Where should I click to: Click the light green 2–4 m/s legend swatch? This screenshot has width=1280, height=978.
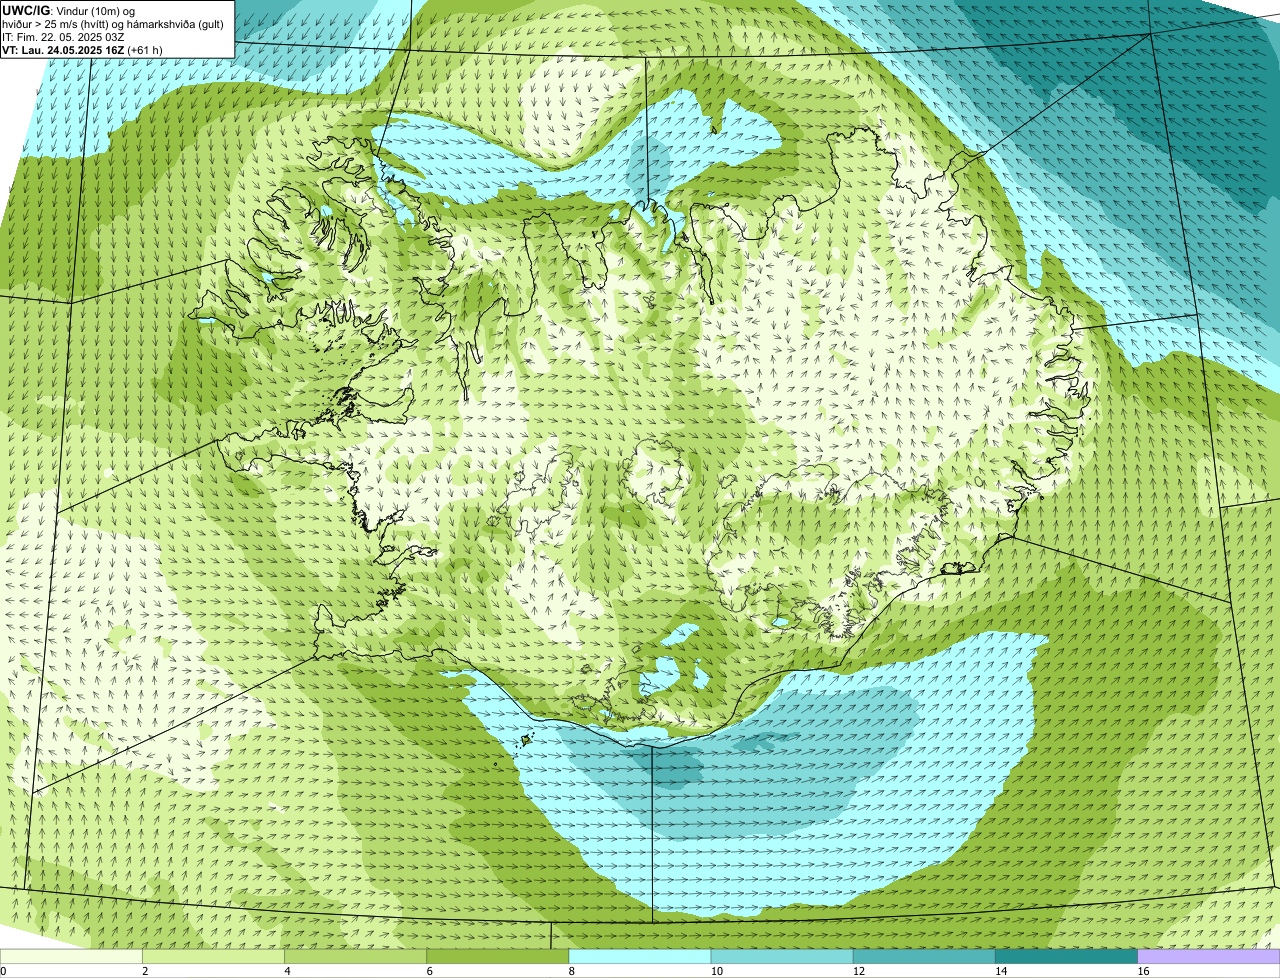(x=213, y=957)
